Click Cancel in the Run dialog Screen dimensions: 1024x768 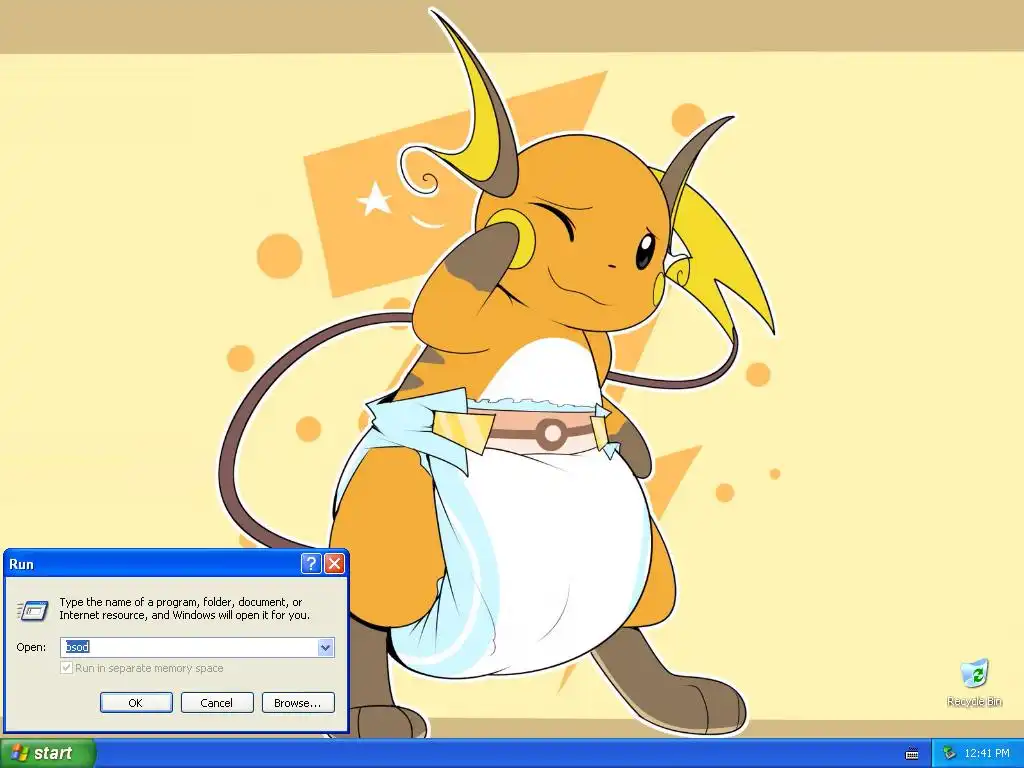tap(217, 703)
